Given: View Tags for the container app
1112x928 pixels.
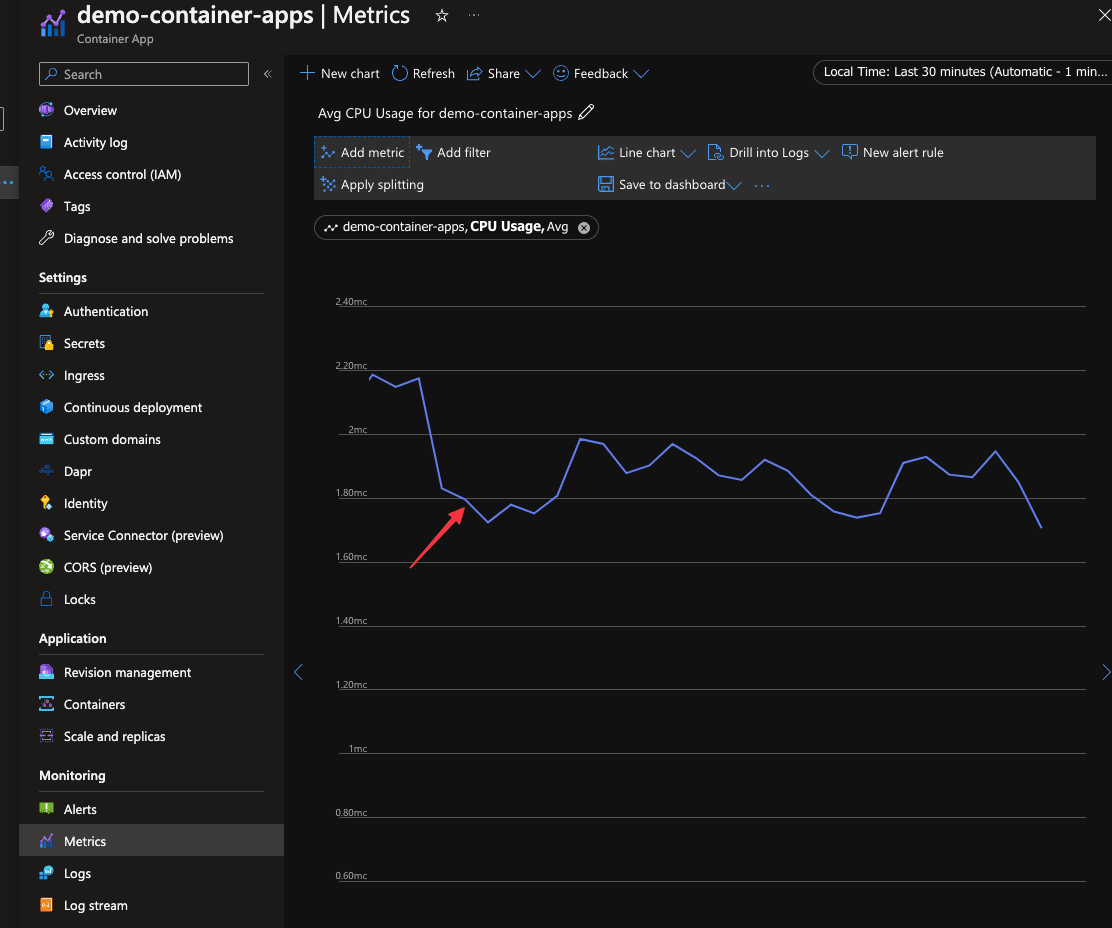Looking at the screenshot, I should tap(79, 206).
